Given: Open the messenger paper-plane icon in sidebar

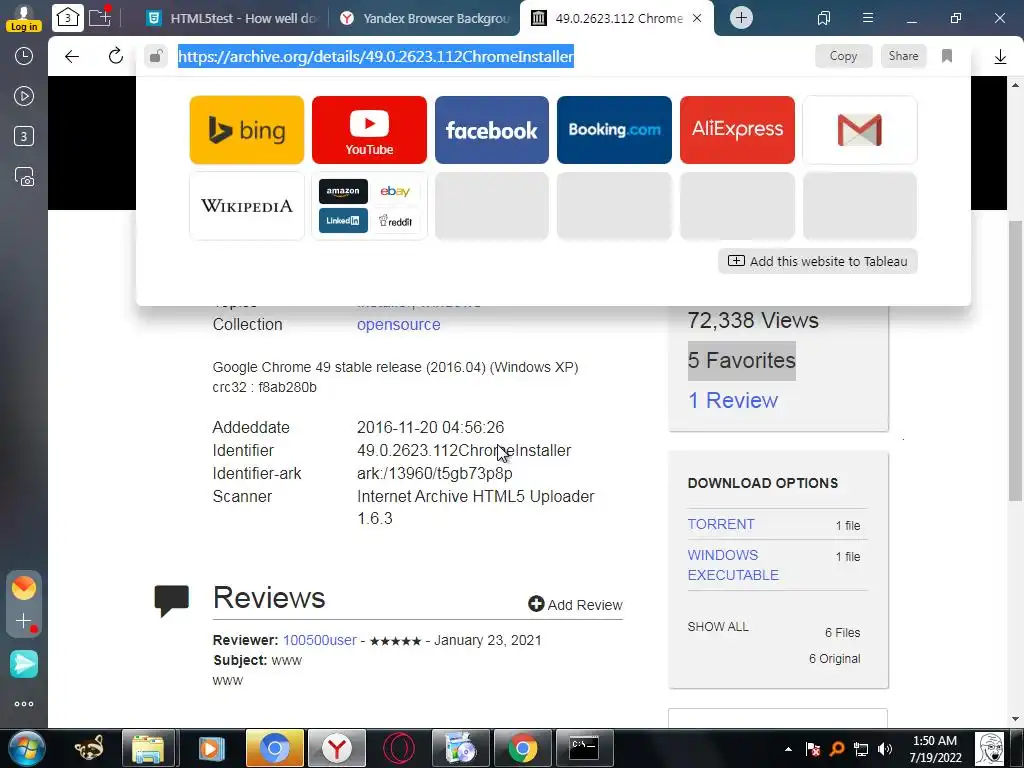Looking at the screenshot, I should (x=24, y=664).
